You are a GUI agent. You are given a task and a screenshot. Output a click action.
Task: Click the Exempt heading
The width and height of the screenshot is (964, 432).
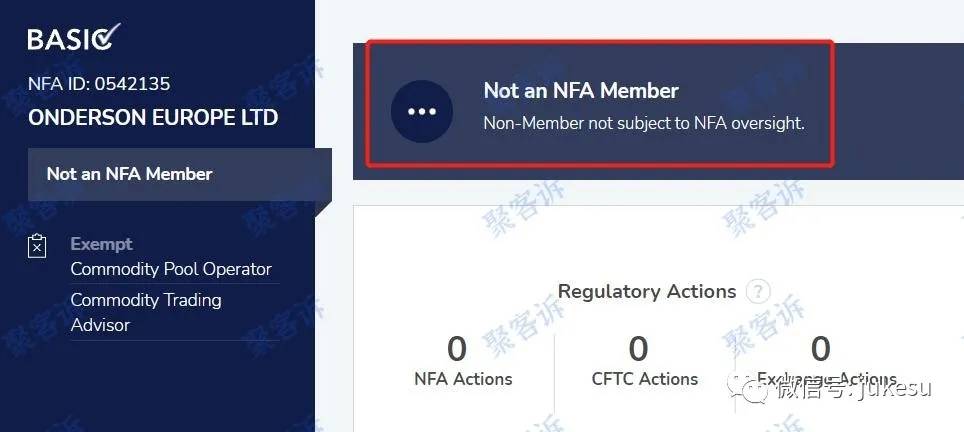(101, 244)
